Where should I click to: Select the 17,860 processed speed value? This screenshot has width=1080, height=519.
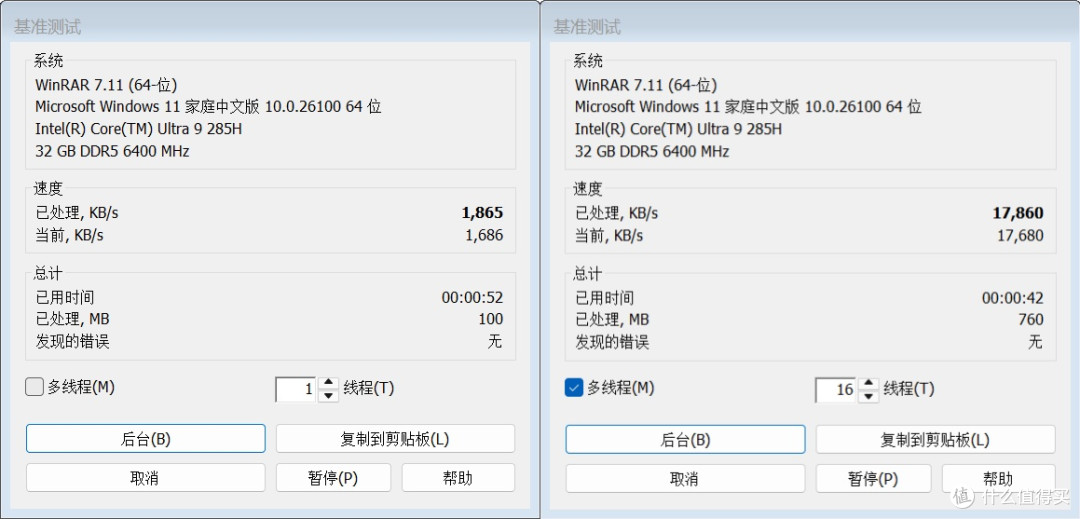[x=1018, y=213]
